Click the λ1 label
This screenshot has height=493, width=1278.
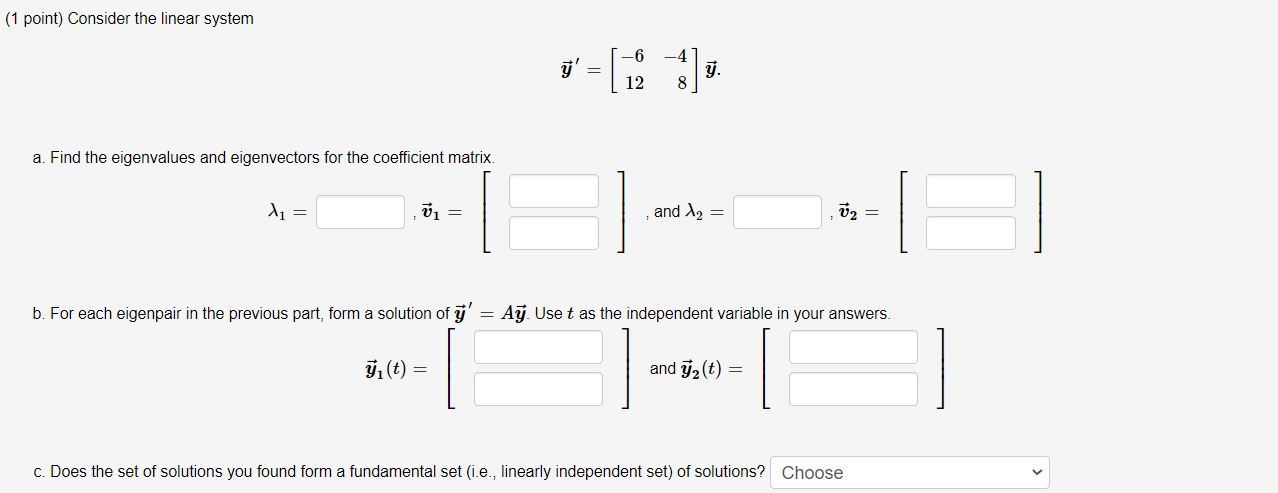pos(287,212)
